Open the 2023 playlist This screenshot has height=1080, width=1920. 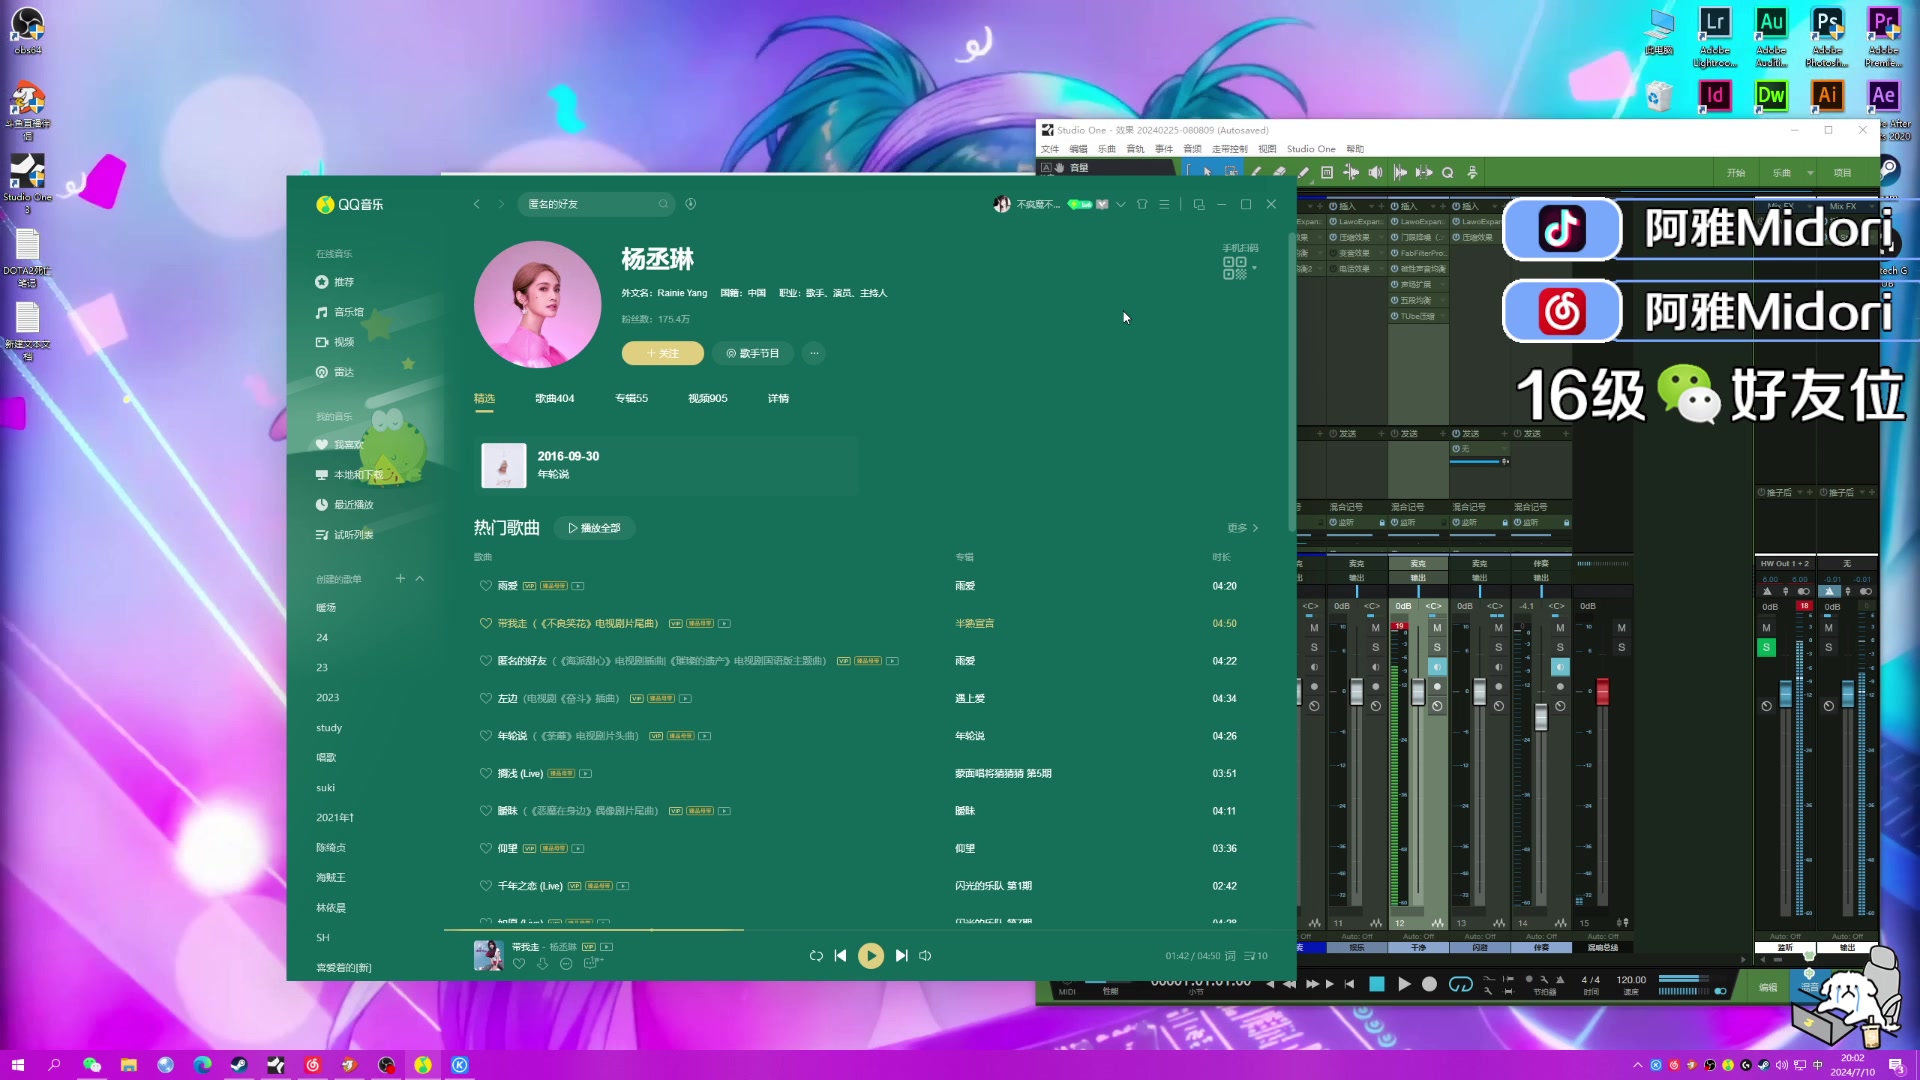coord(328,698)
